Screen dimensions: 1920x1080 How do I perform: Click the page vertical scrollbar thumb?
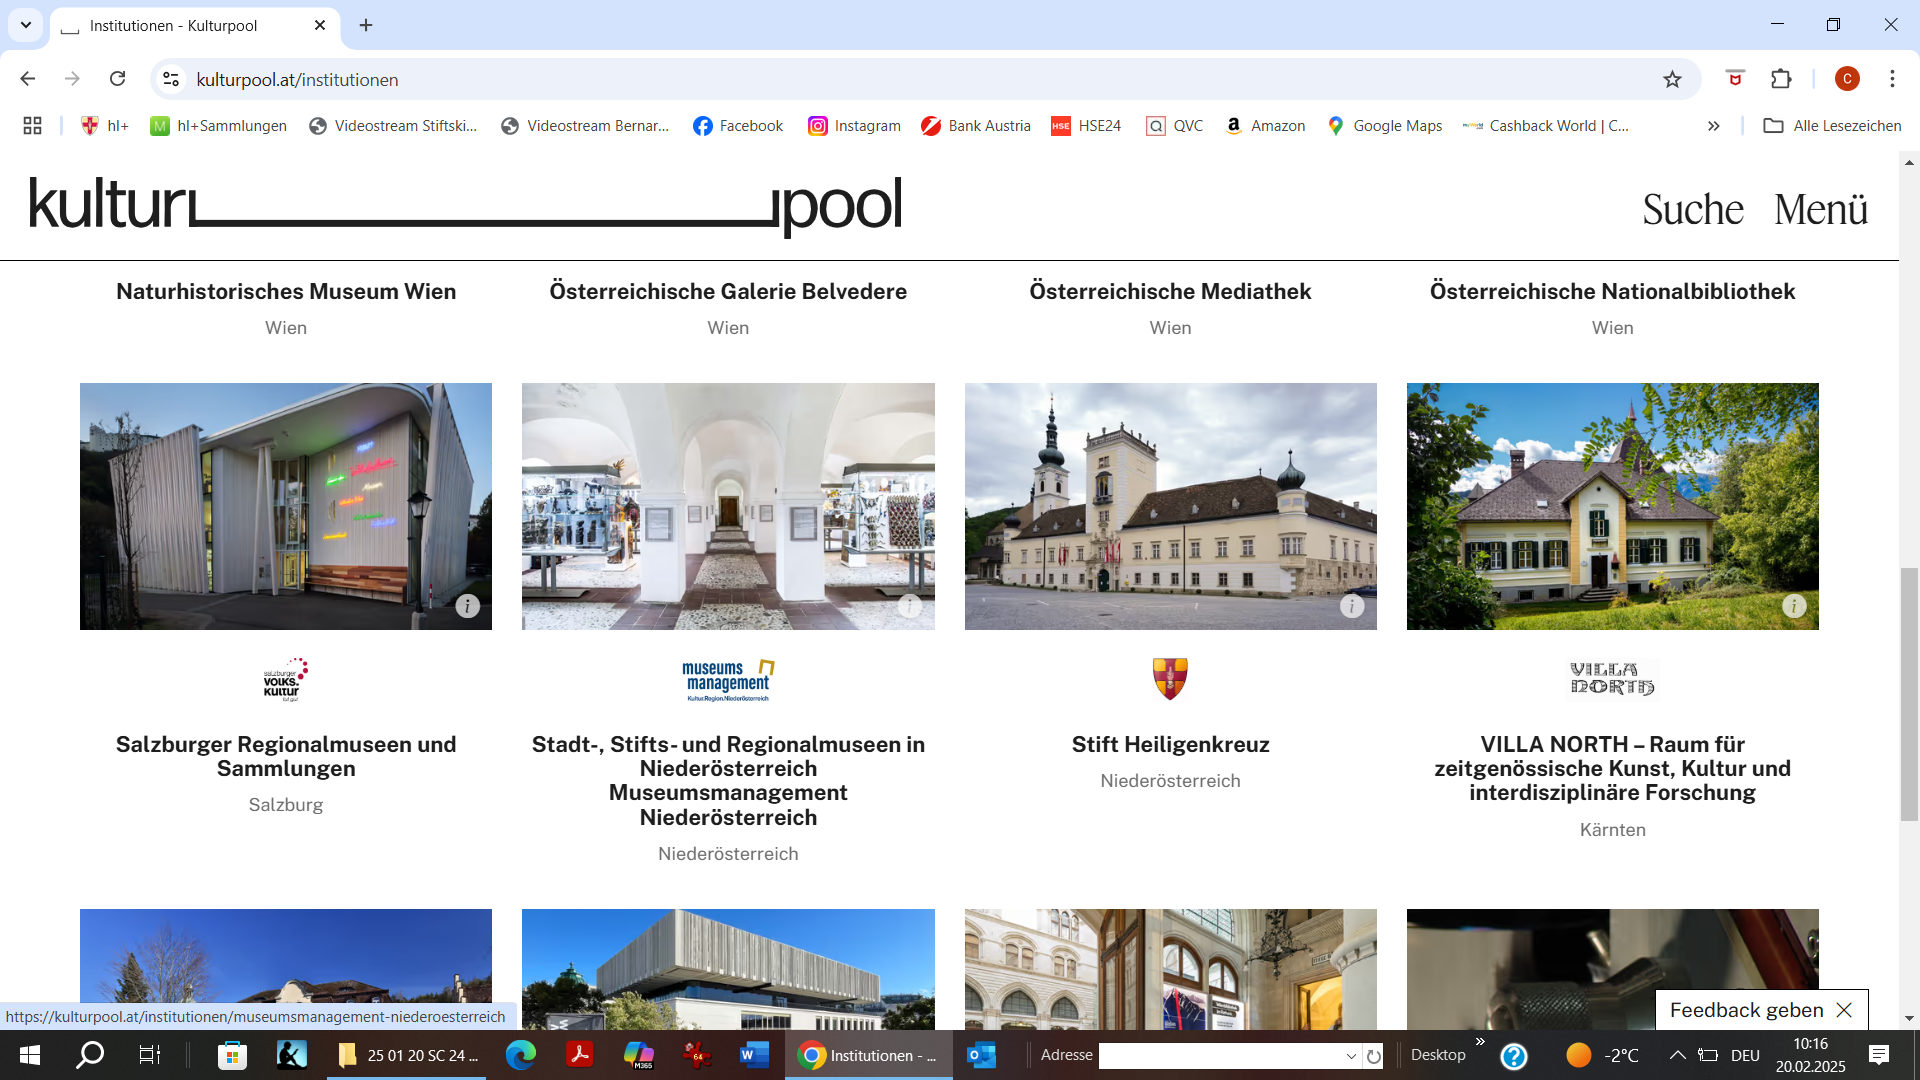point(1909,693)
